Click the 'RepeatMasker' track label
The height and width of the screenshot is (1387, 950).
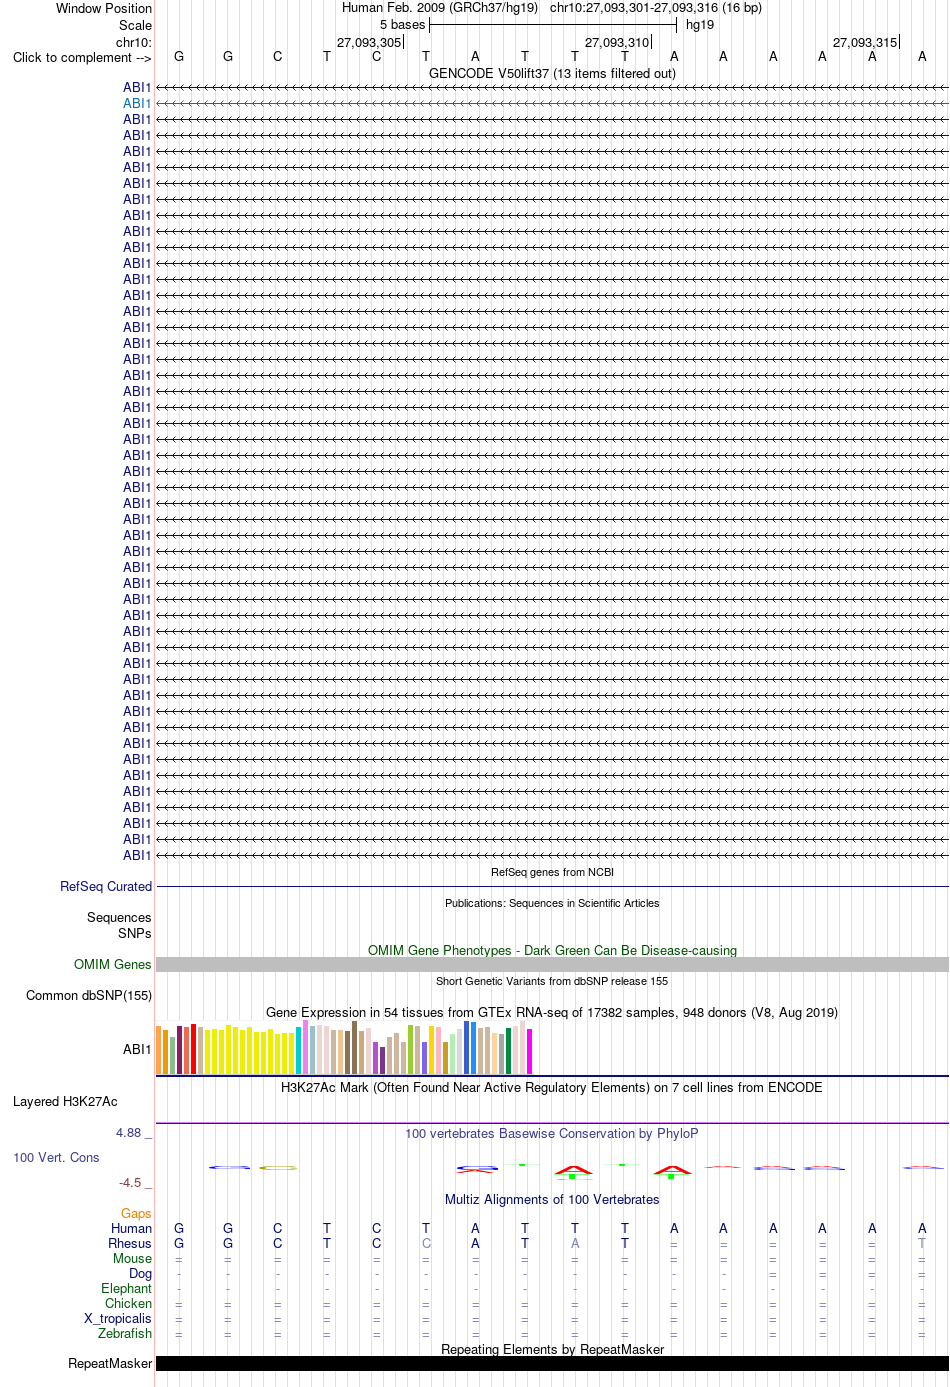[110, 1363]
